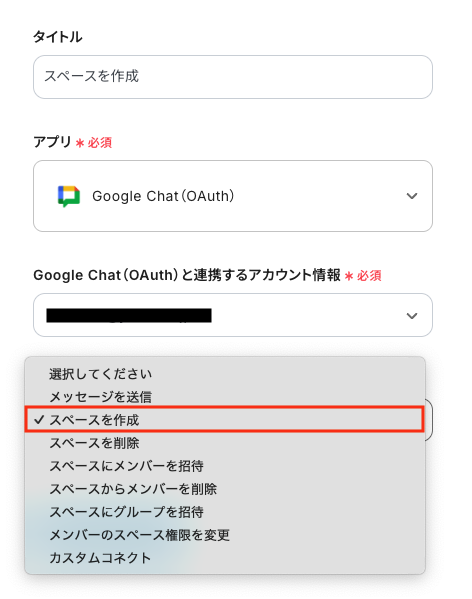Select the スペースを作成 option
Viewport: 472px width, 599px height.
pos(225,420)
